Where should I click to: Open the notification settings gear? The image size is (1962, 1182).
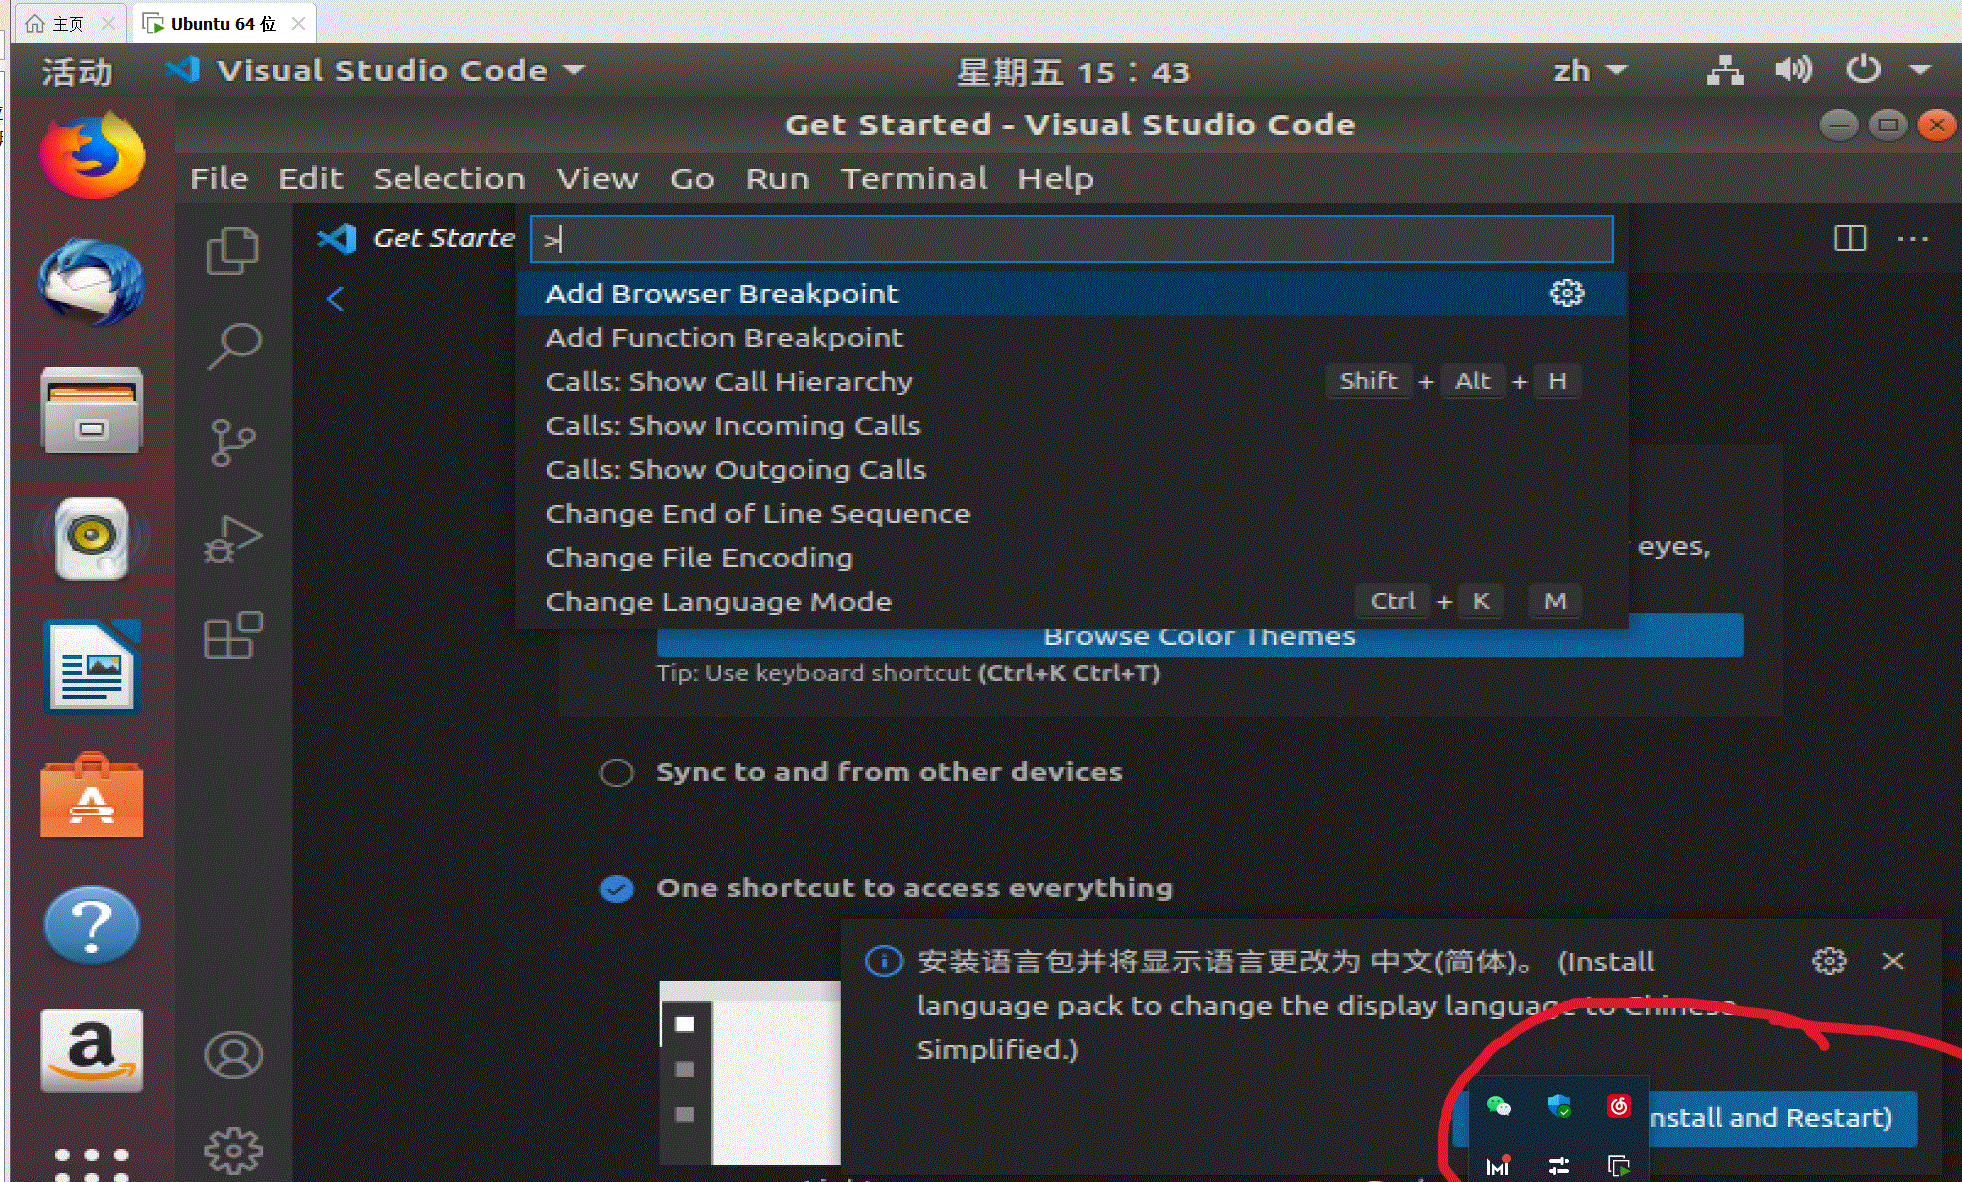[1829, 961]
